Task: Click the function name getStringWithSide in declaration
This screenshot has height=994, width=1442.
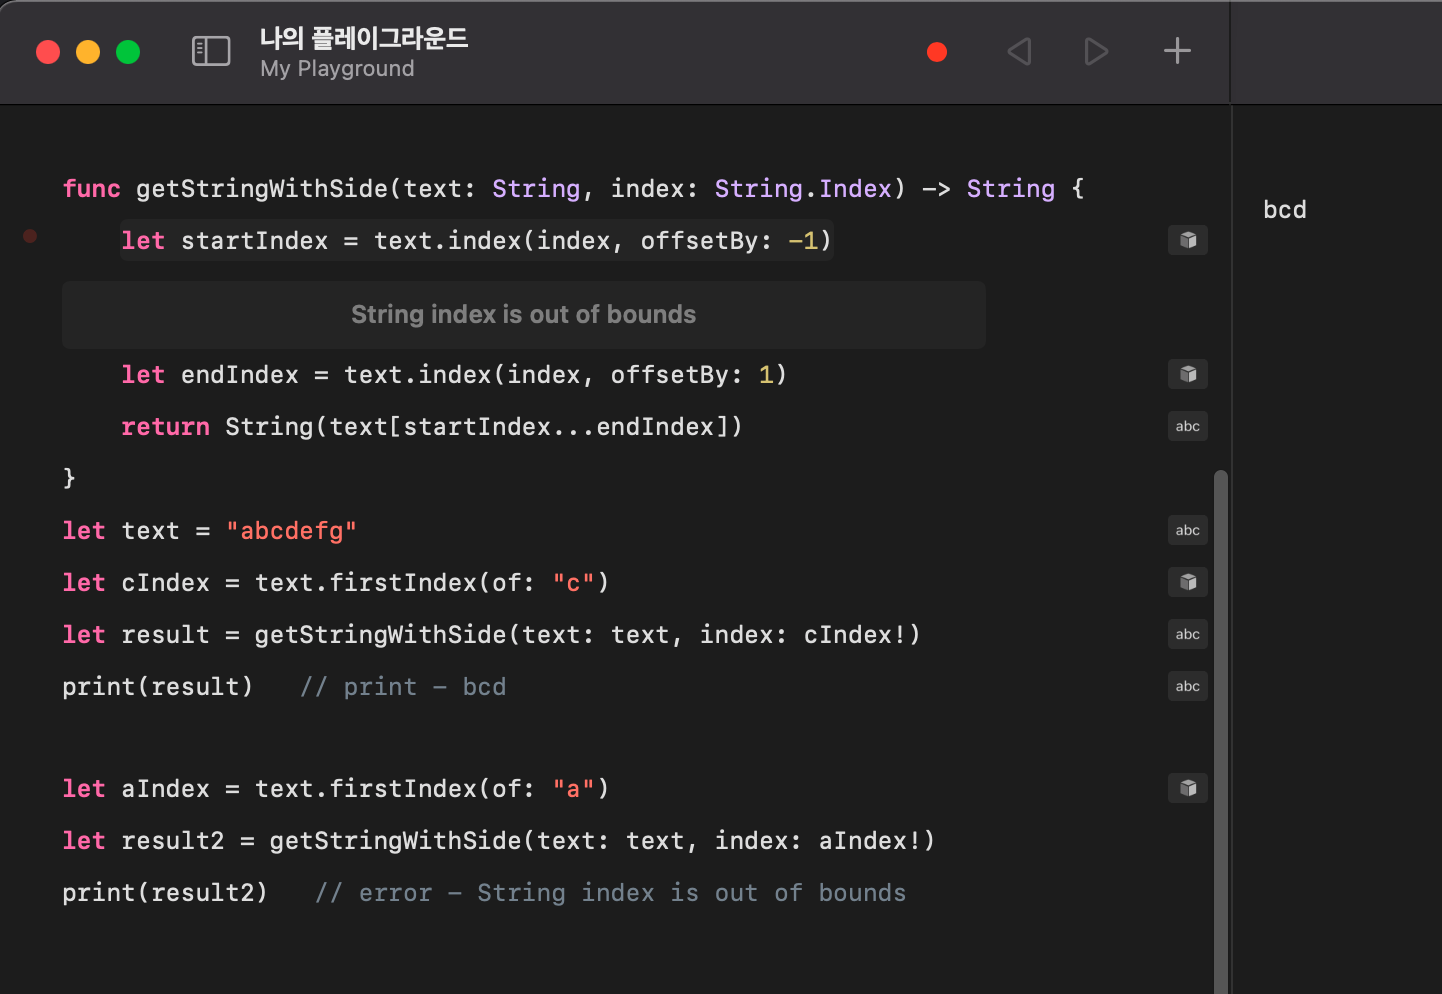Action: (262, 189)
